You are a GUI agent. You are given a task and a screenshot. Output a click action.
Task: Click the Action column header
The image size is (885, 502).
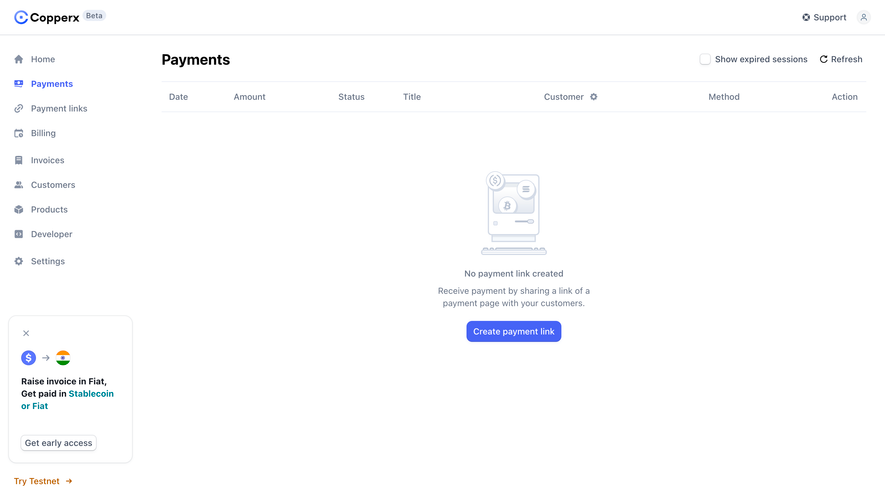tap(844, 97)
